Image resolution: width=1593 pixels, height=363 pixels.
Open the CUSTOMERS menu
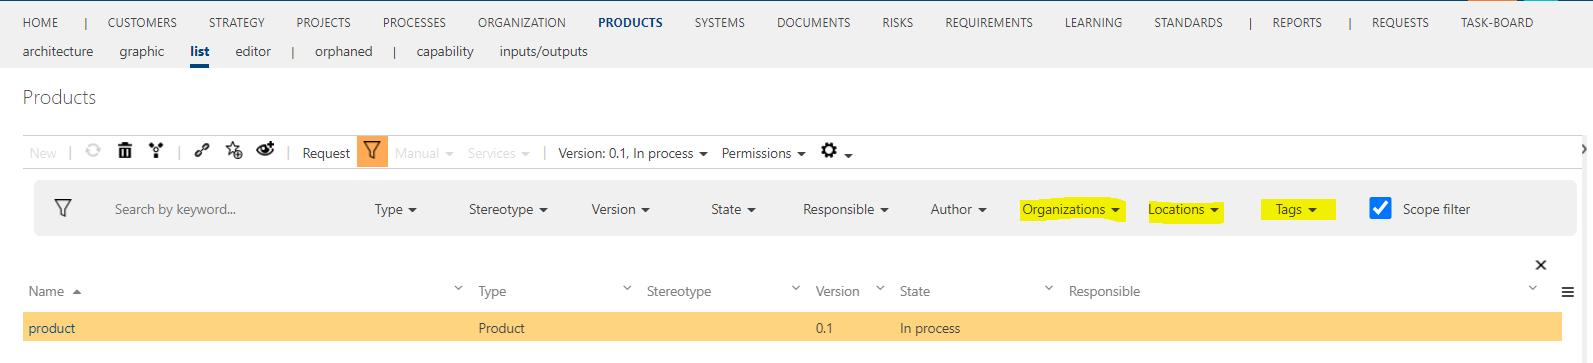pos(142,22)
